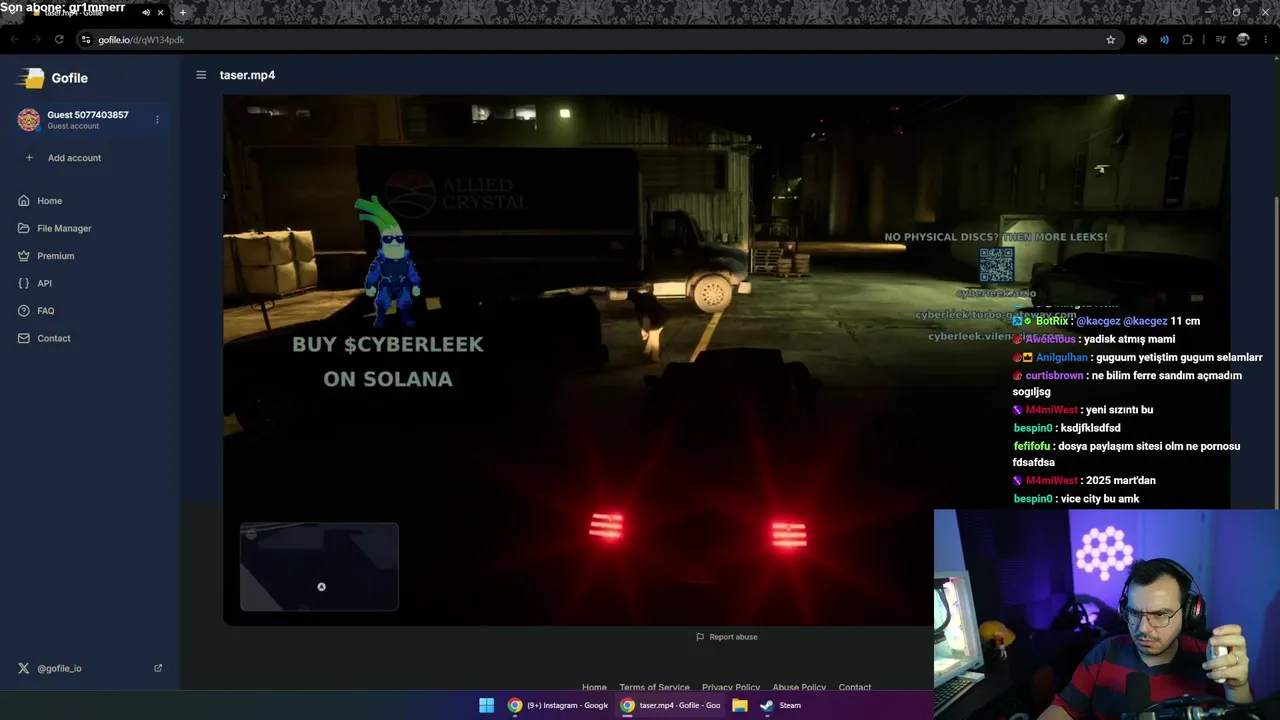Click the Premium crown icon
The width and height of the screenshot is (1280, 720).
pyautogui.click(x=24, y=256)
